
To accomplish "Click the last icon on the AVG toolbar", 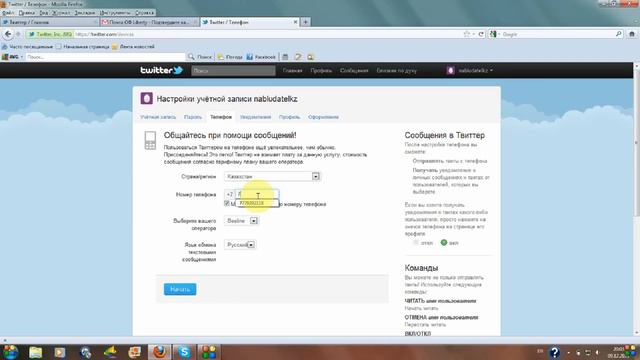I will pos(311,57).
